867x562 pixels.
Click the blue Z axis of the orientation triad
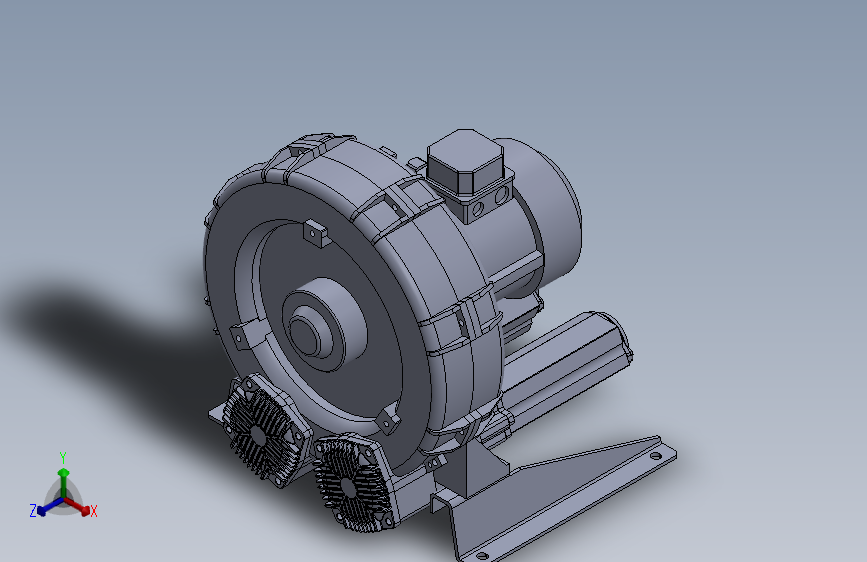pos(49,506)
